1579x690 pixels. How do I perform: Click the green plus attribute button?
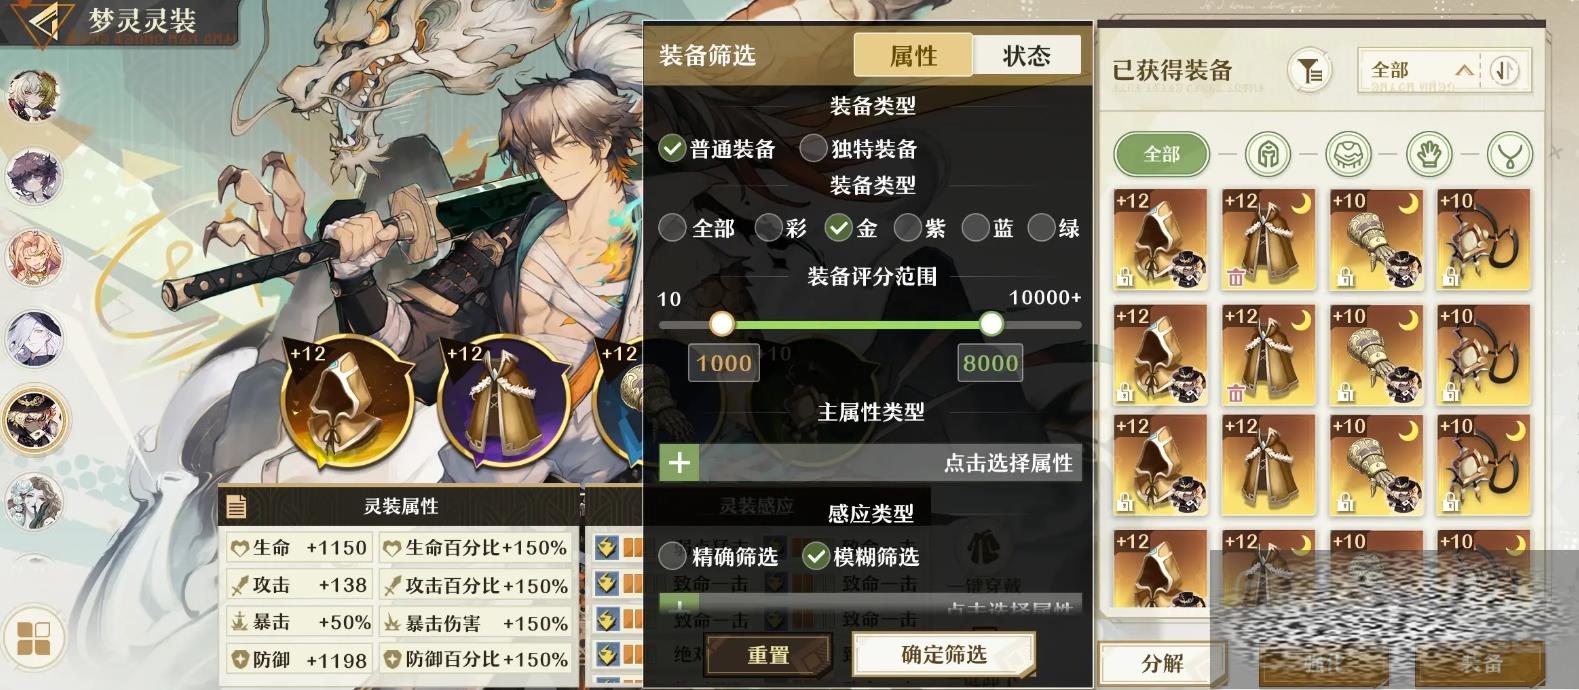click(x=679, y=463)
